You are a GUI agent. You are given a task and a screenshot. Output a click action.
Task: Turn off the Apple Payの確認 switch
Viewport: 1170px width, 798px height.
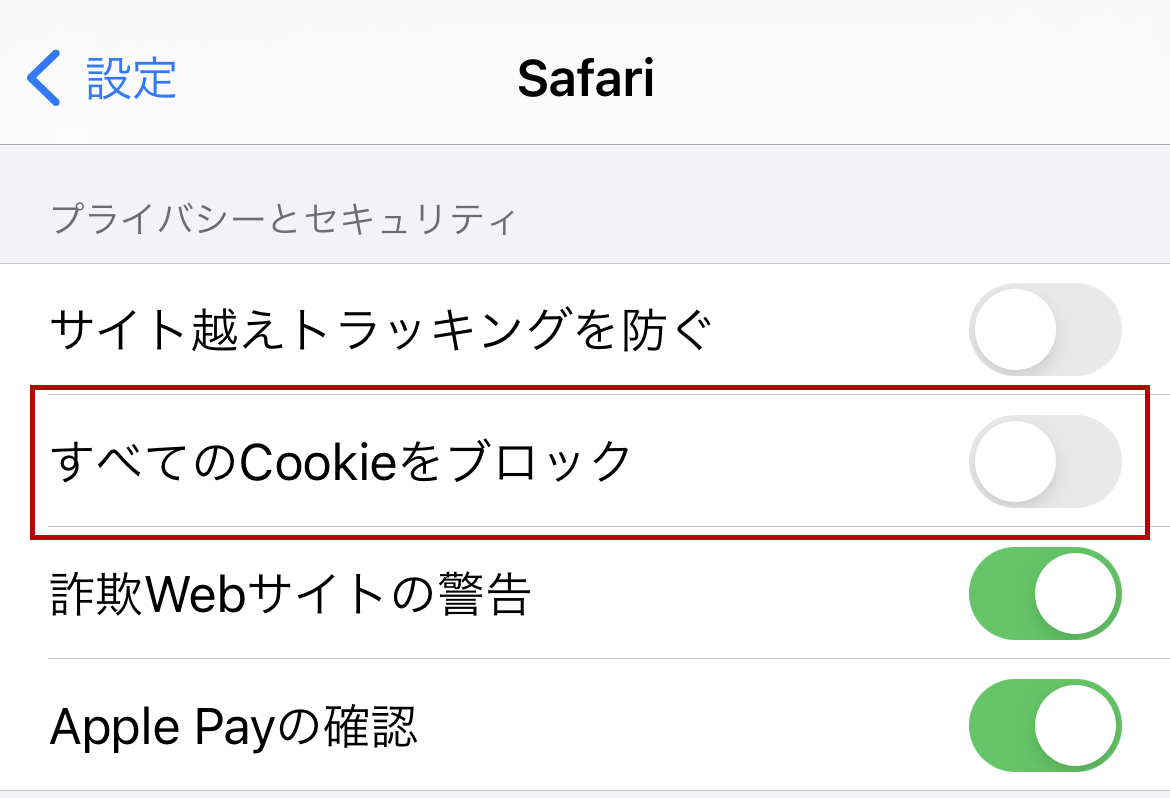pyautogui.click(x=1045, y=725)
